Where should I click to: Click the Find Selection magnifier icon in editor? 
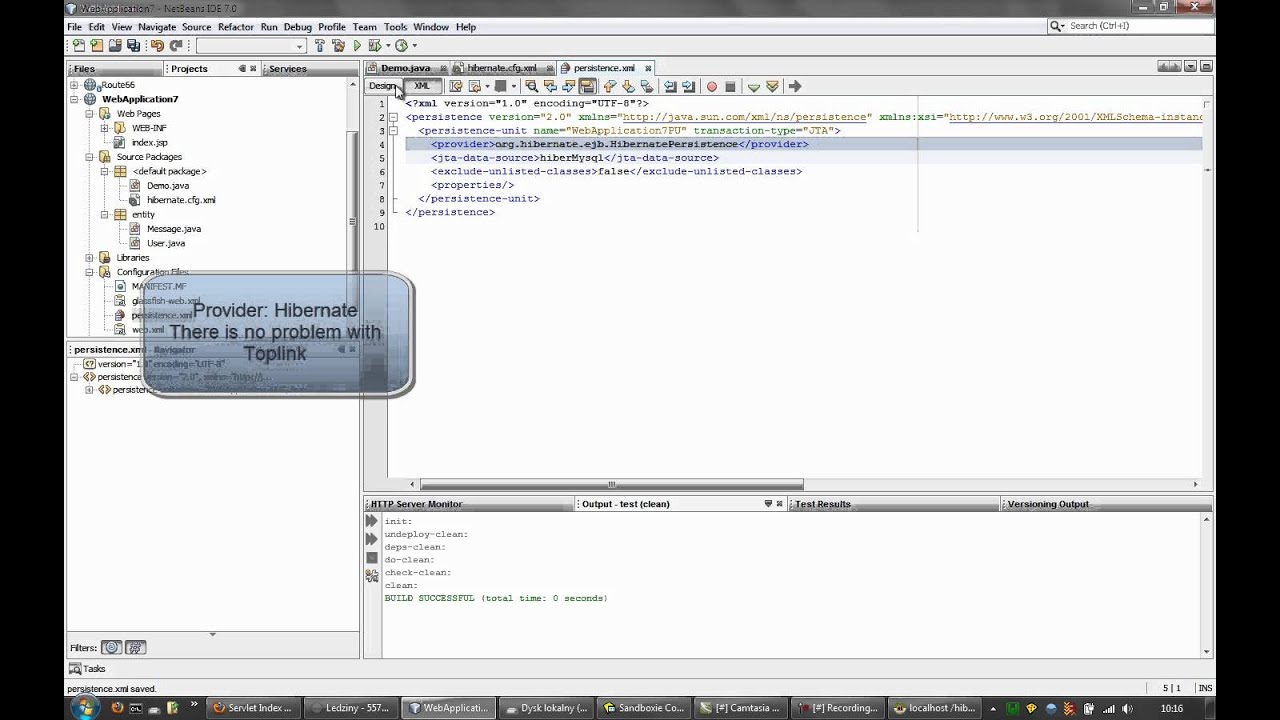pyautogui.click(x=532, y=86)
